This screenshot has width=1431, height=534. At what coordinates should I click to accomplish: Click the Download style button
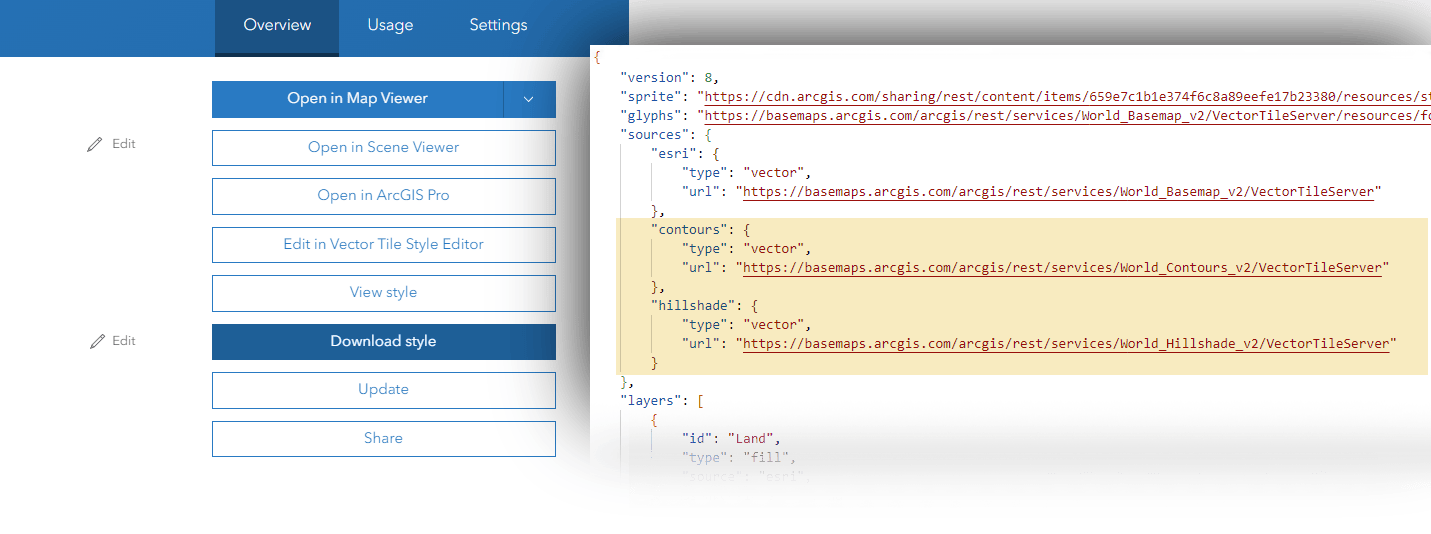(x=384, y=341)
